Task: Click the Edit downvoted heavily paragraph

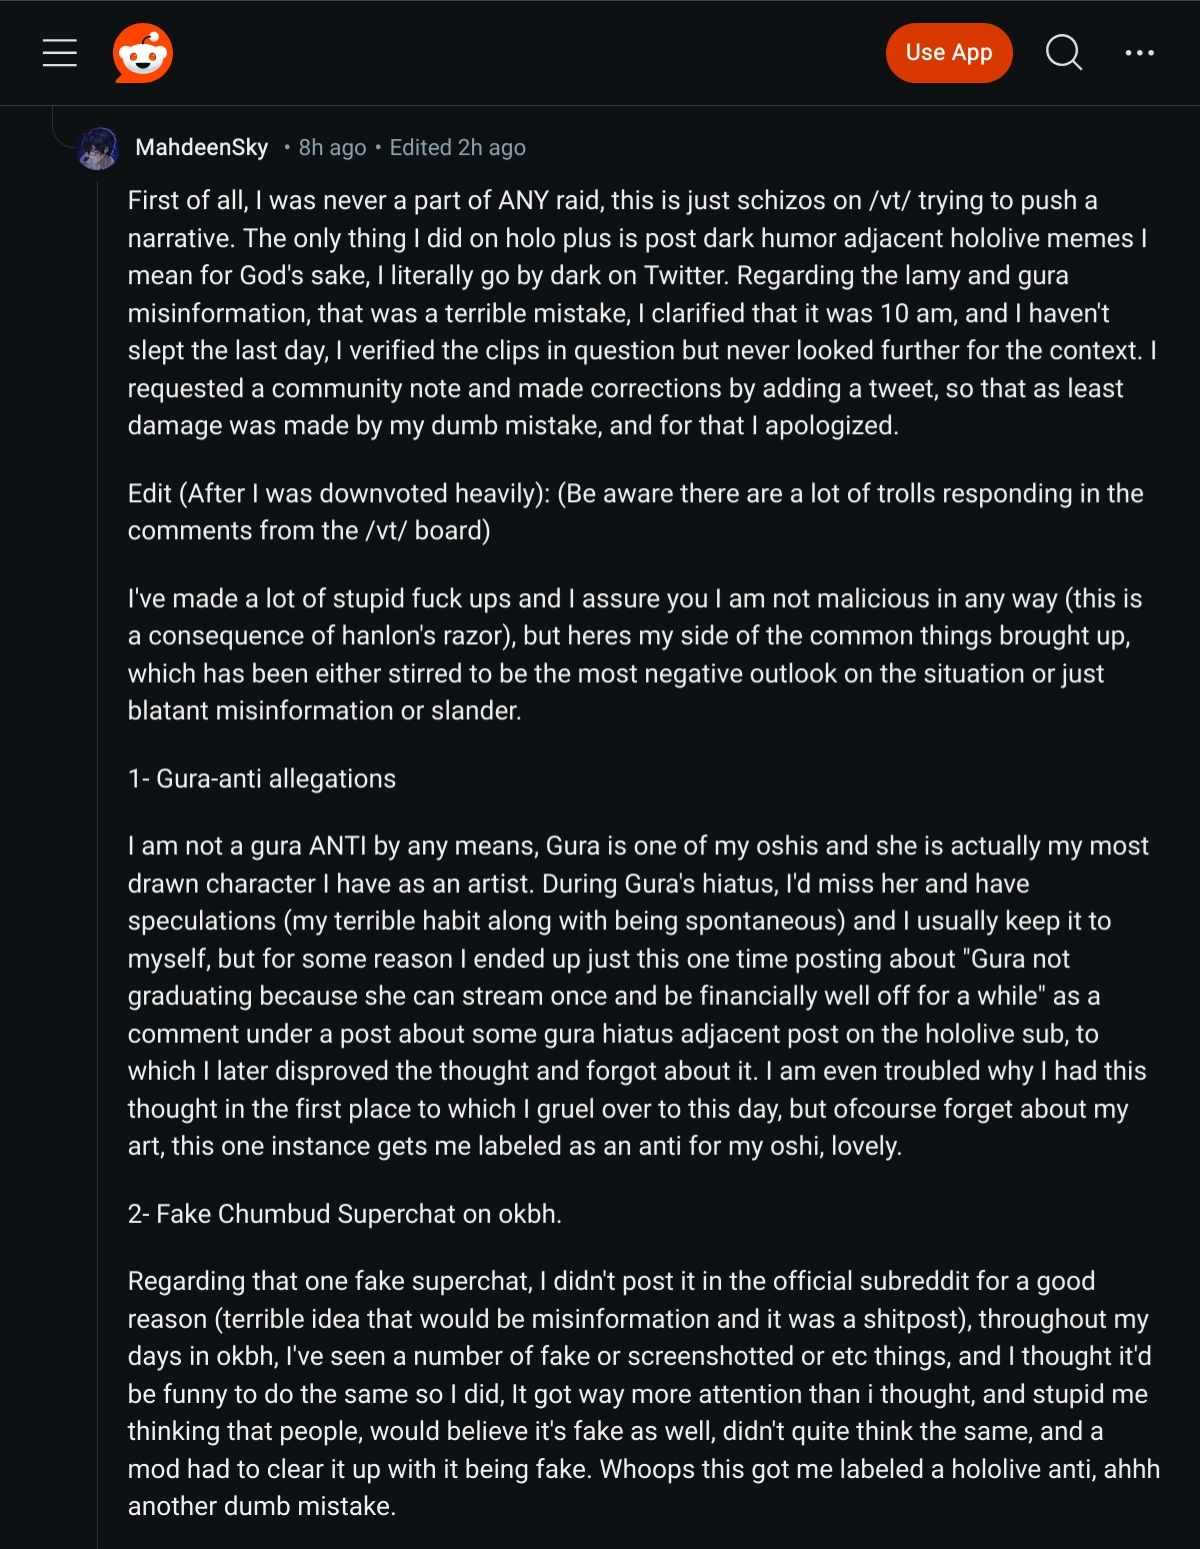Action: 636,512
